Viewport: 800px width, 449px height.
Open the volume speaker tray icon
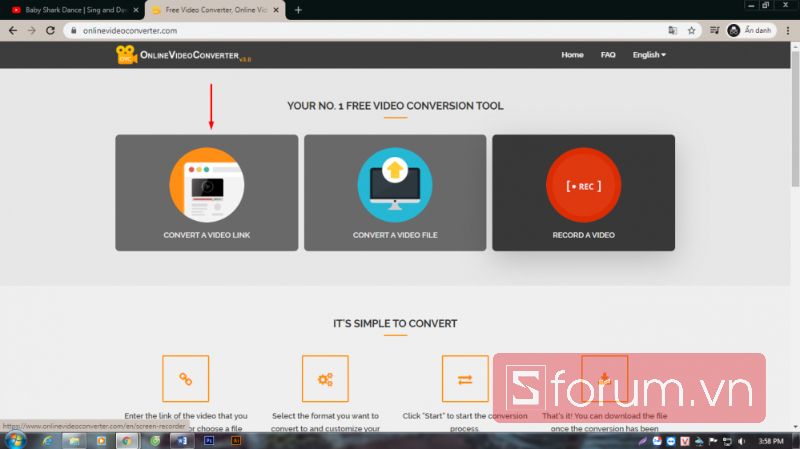click(741, 441)
